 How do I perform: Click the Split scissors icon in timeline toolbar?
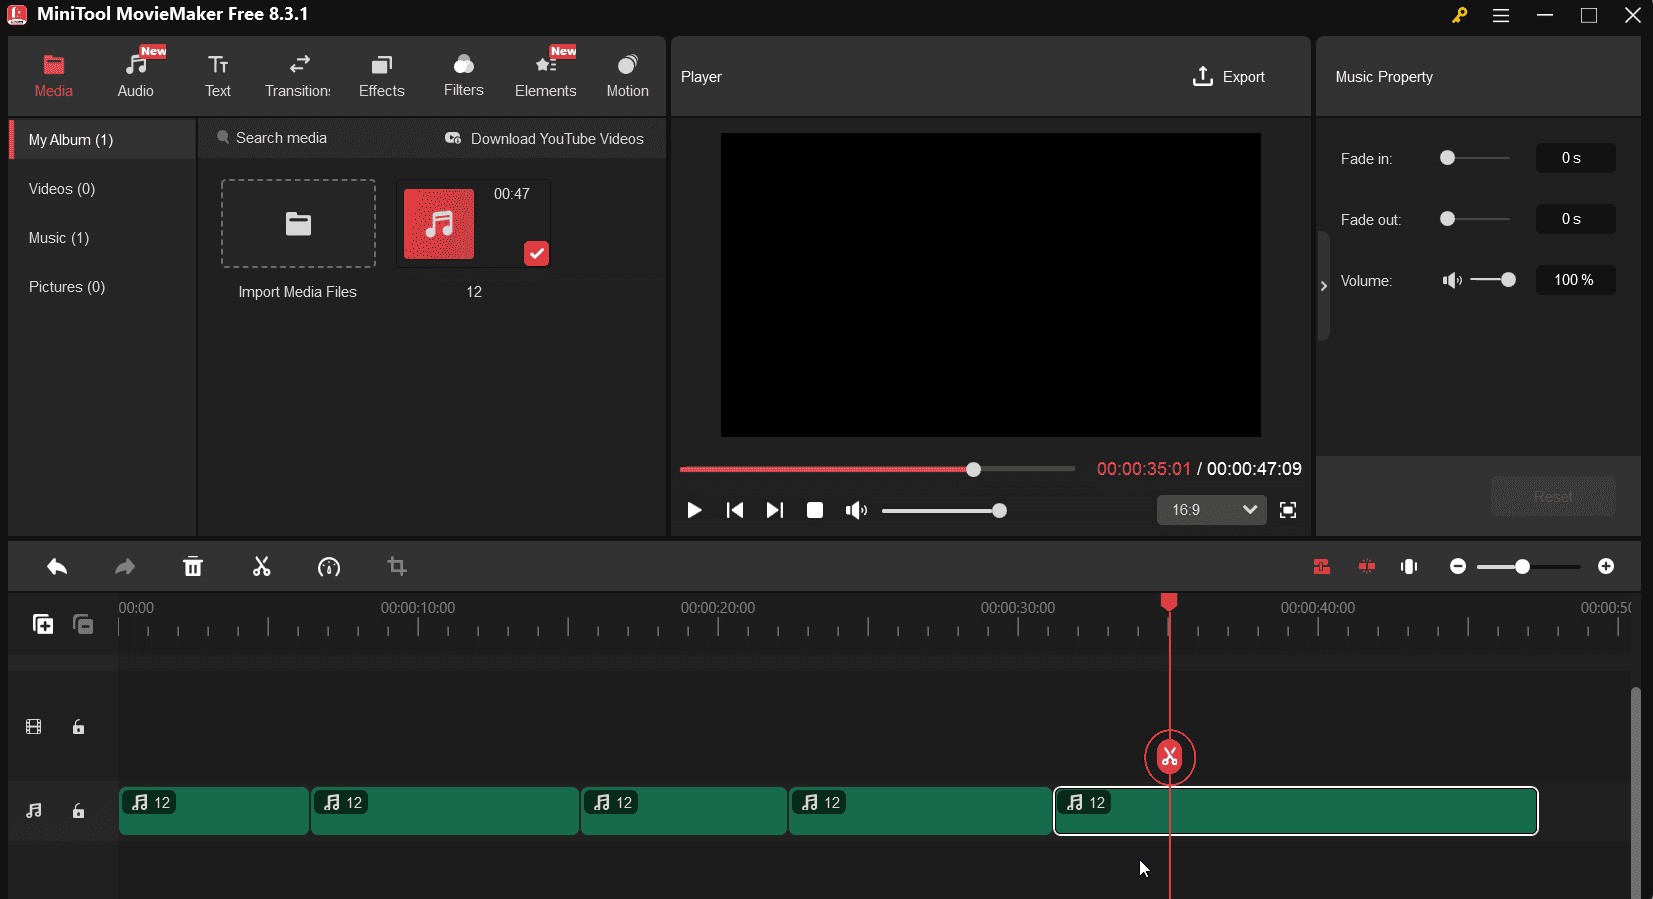click(x=261, y=567)
